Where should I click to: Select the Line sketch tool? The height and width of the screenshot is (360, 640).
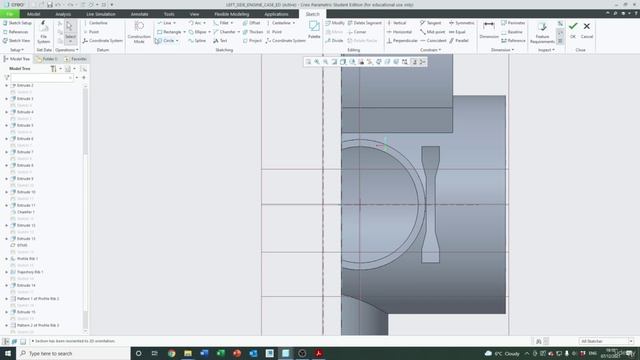pos(164,23)
